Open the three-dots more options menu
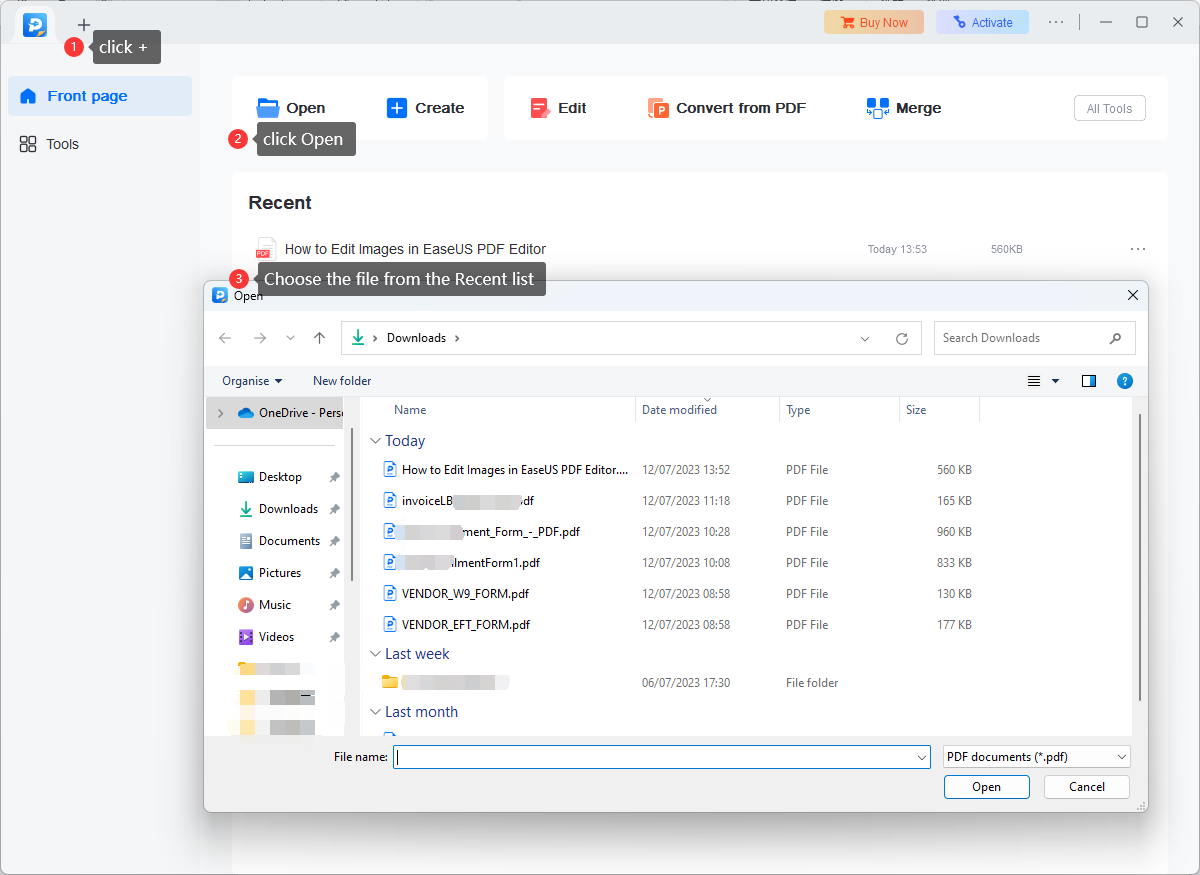The height and width of the screenshot is (875, 1200). 1056,22
